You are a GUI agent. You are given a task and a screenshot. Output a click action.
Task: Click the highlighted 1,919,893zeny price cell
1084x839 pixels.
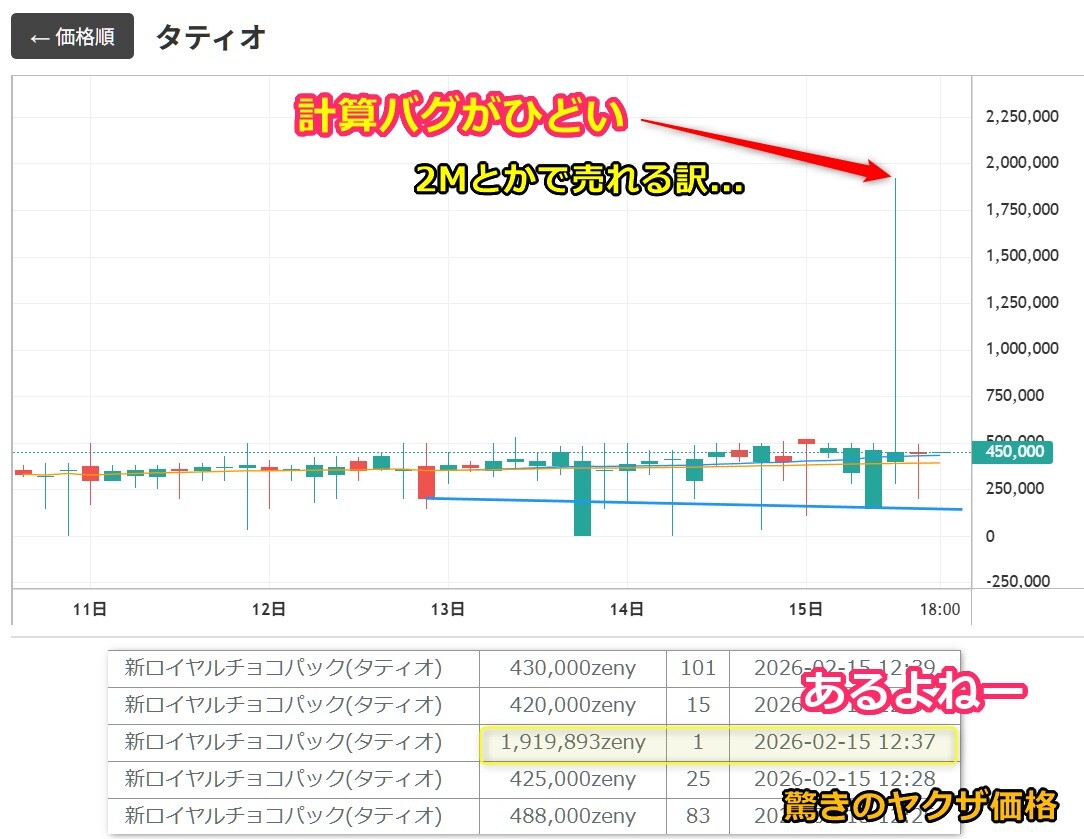[x=573, y=742]
